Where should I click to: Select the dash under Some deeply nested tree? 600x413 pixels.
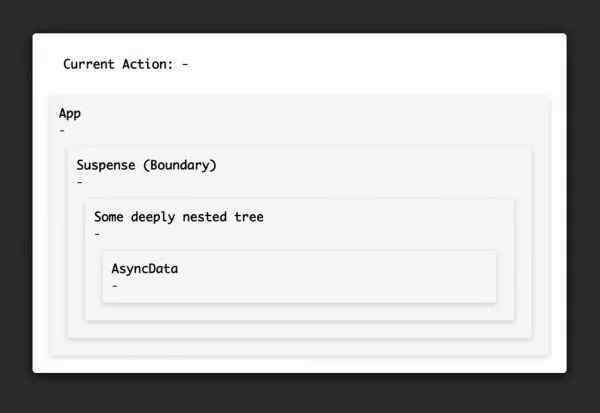[97, 234]
